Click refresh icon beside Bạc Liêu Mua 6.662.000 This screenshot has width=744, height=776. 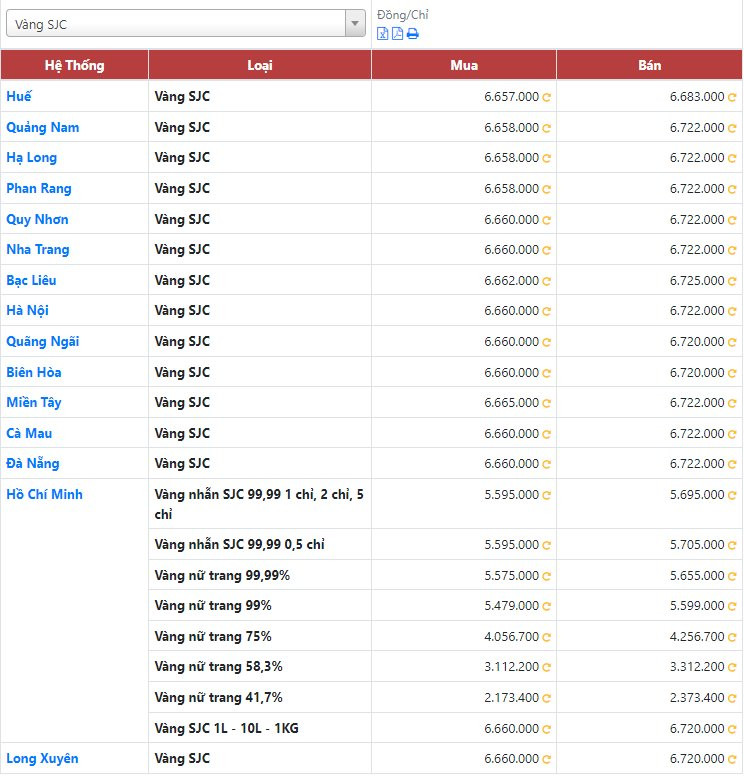[x=546, y=281]
